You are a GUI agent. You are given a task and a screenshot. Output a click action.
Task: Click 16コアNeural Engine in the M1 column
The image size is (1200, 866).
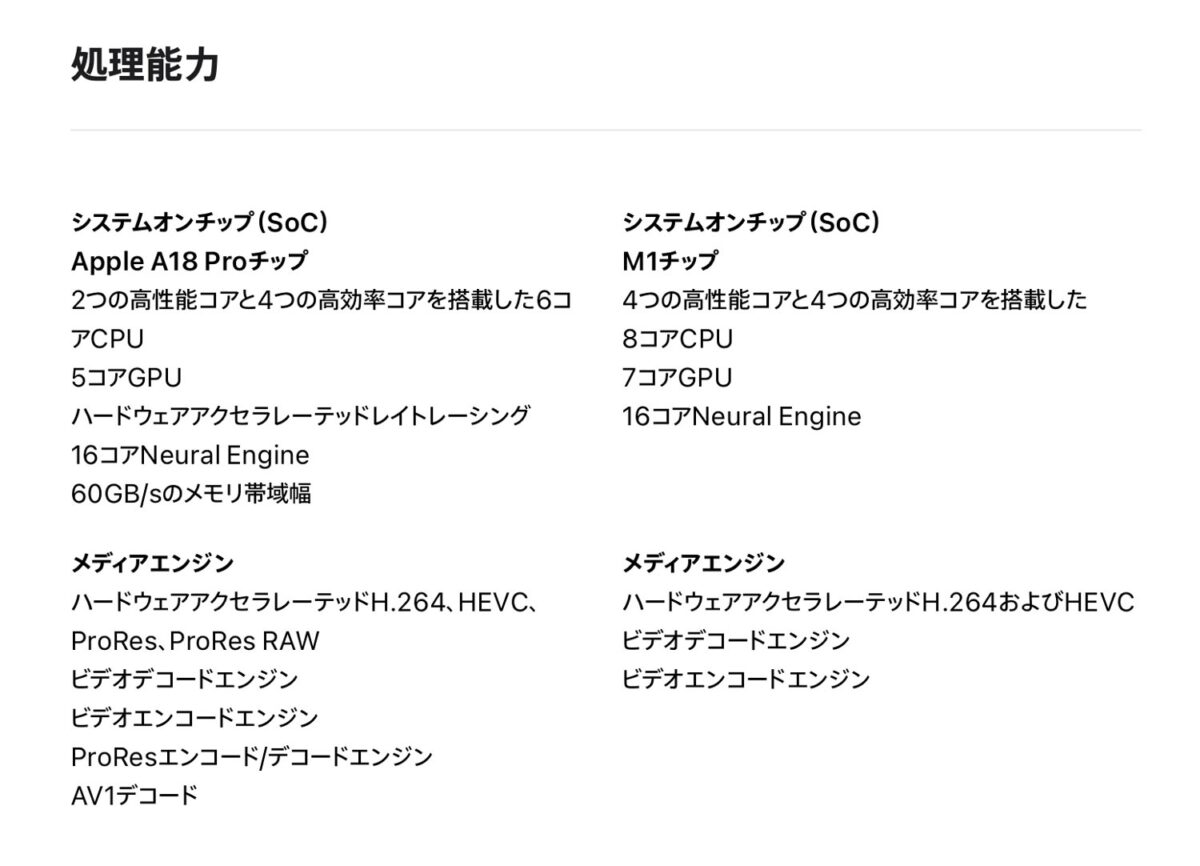tap(741, 416)
